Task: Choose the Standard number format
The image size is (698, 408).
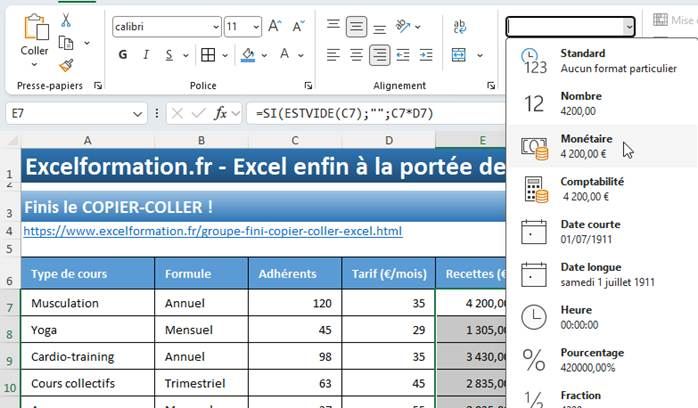Action: point(602,61)
